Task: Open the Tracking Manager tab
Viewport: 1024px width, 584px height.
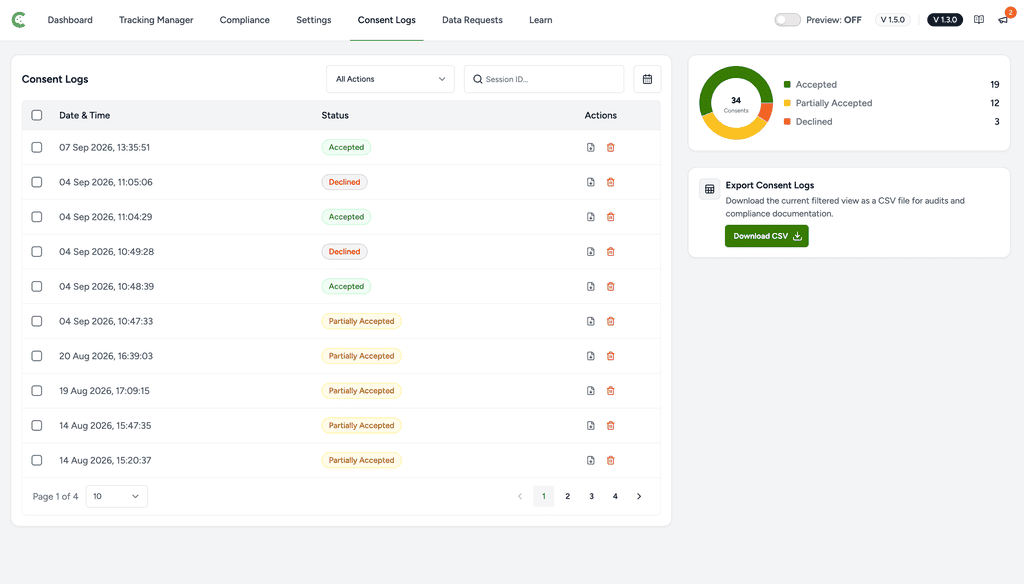Action: point(156,20)
